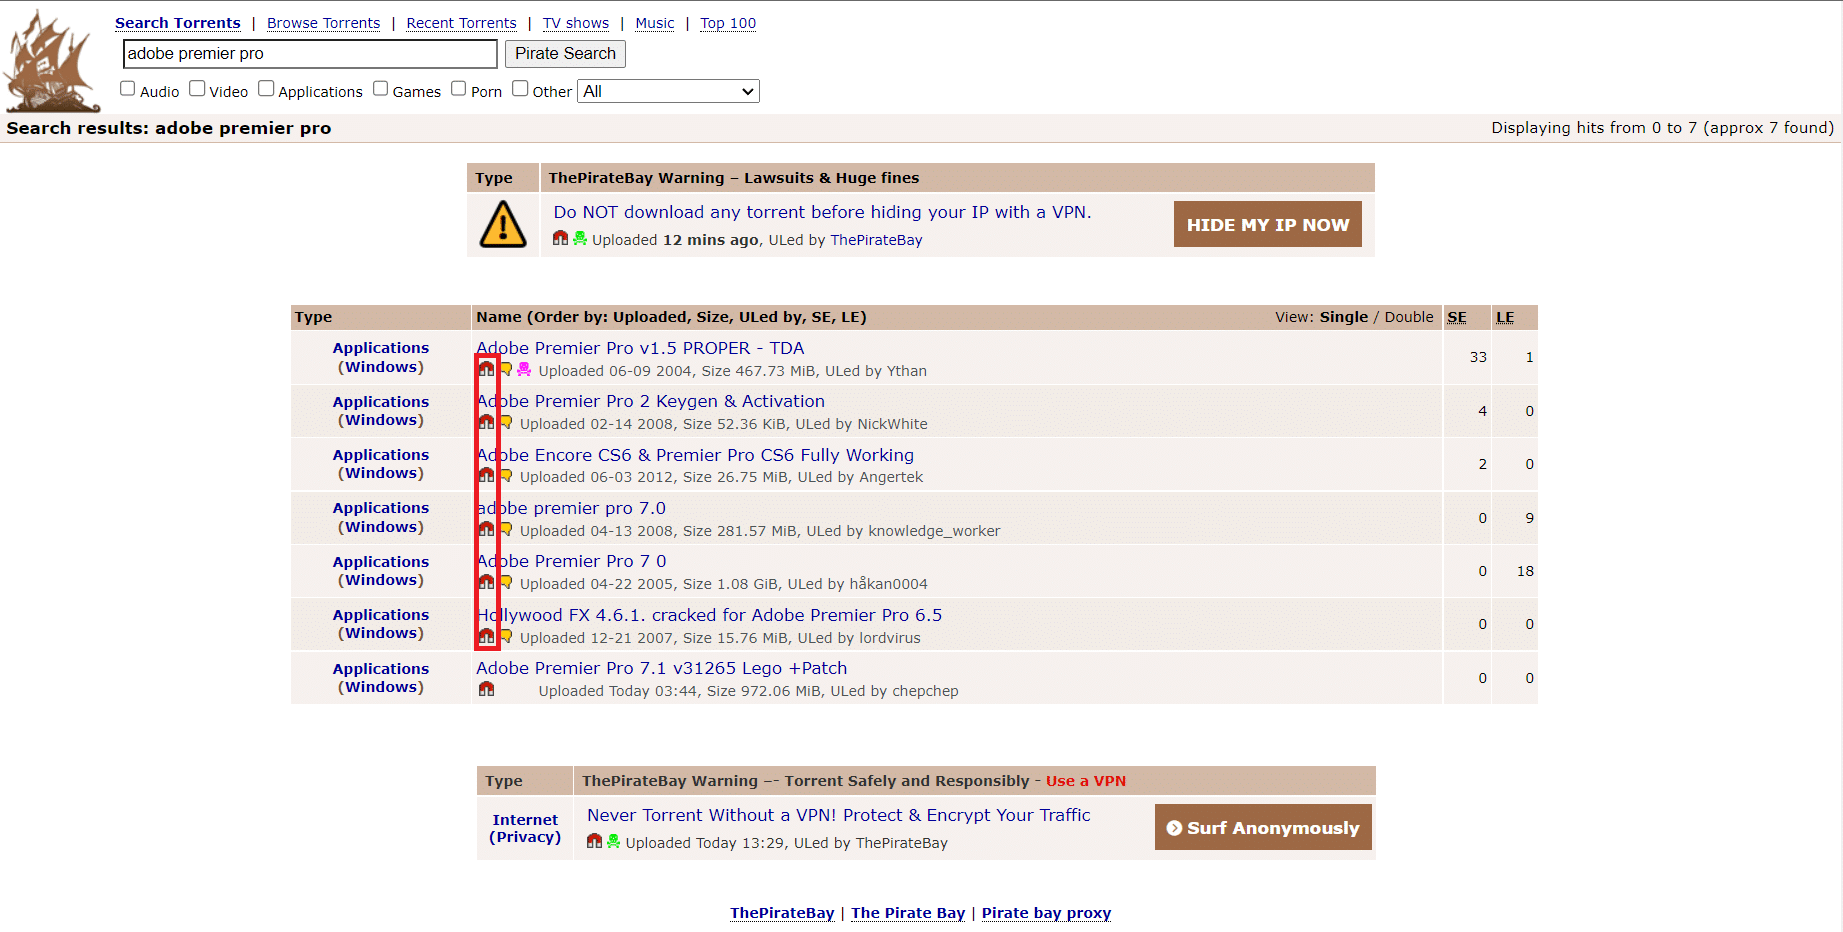Click magnet icon for knowledge_worker's premier pro 7.0
This screenshot has height=932, width=1843.
pyautogui.click(x=486, y=529)
